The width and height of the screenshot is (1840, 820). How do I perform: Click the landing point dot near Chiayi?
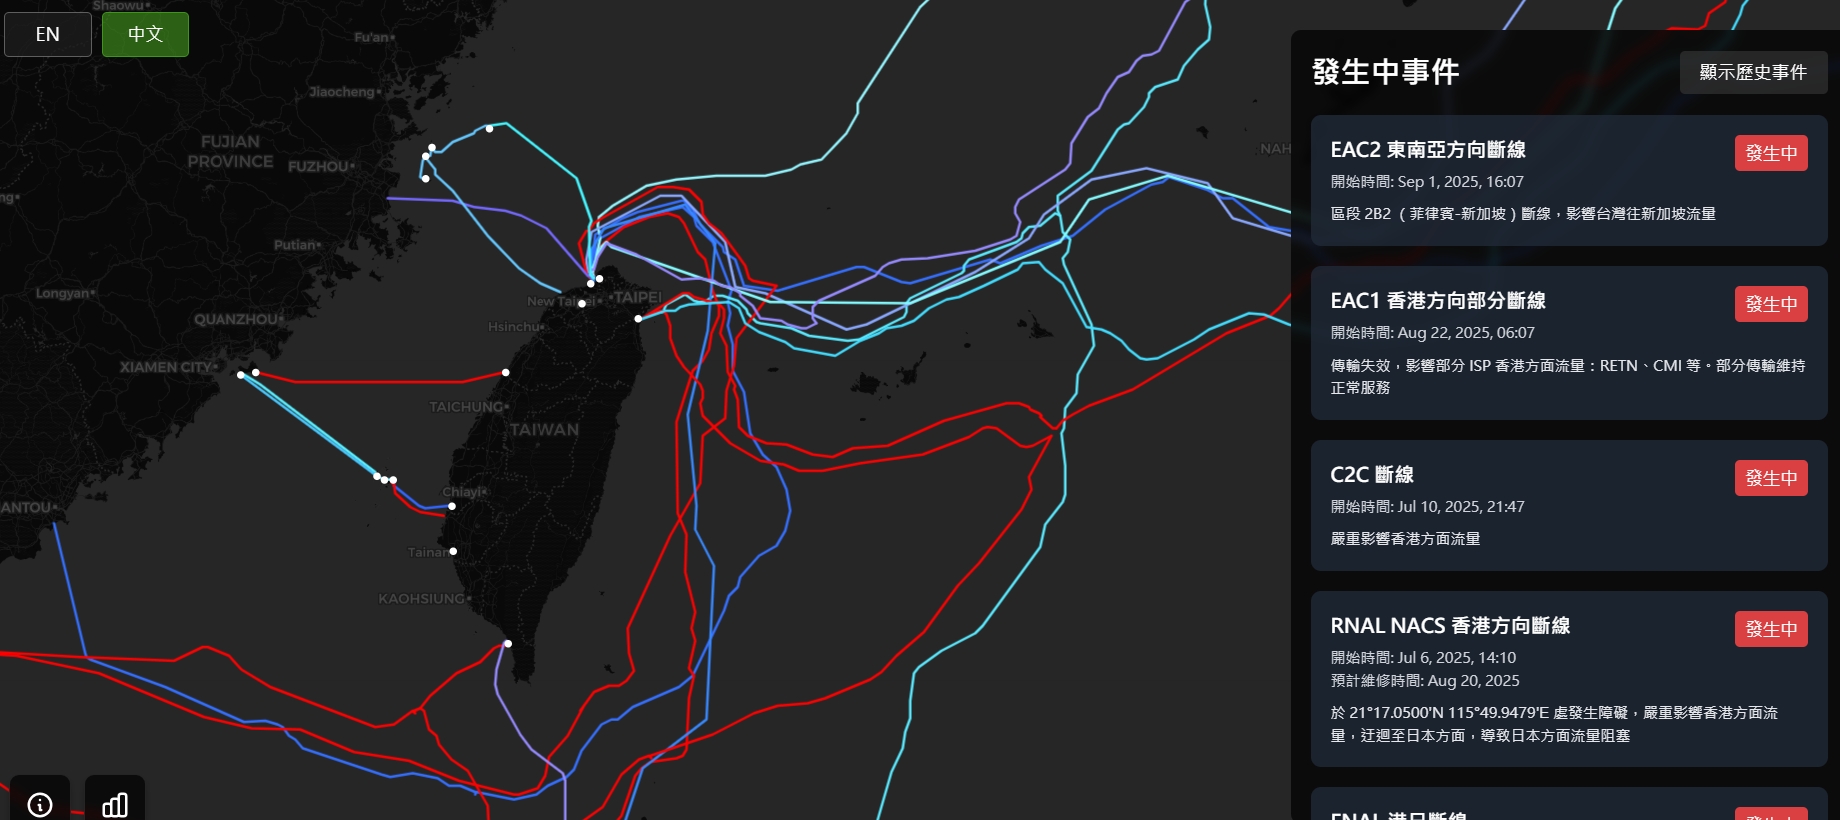tap(452, 506)
